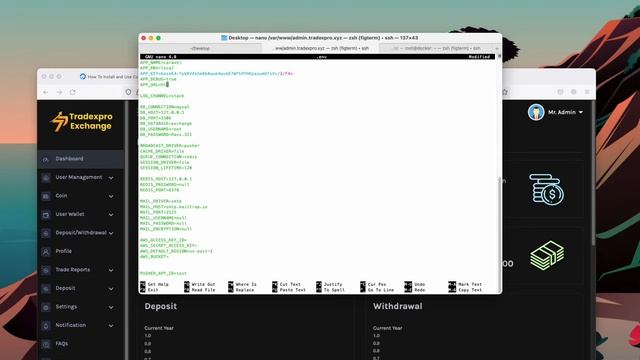This screenshot has height=360, width=640.
Task: Click the green cash stack icon card
Action: coord(547,255)
